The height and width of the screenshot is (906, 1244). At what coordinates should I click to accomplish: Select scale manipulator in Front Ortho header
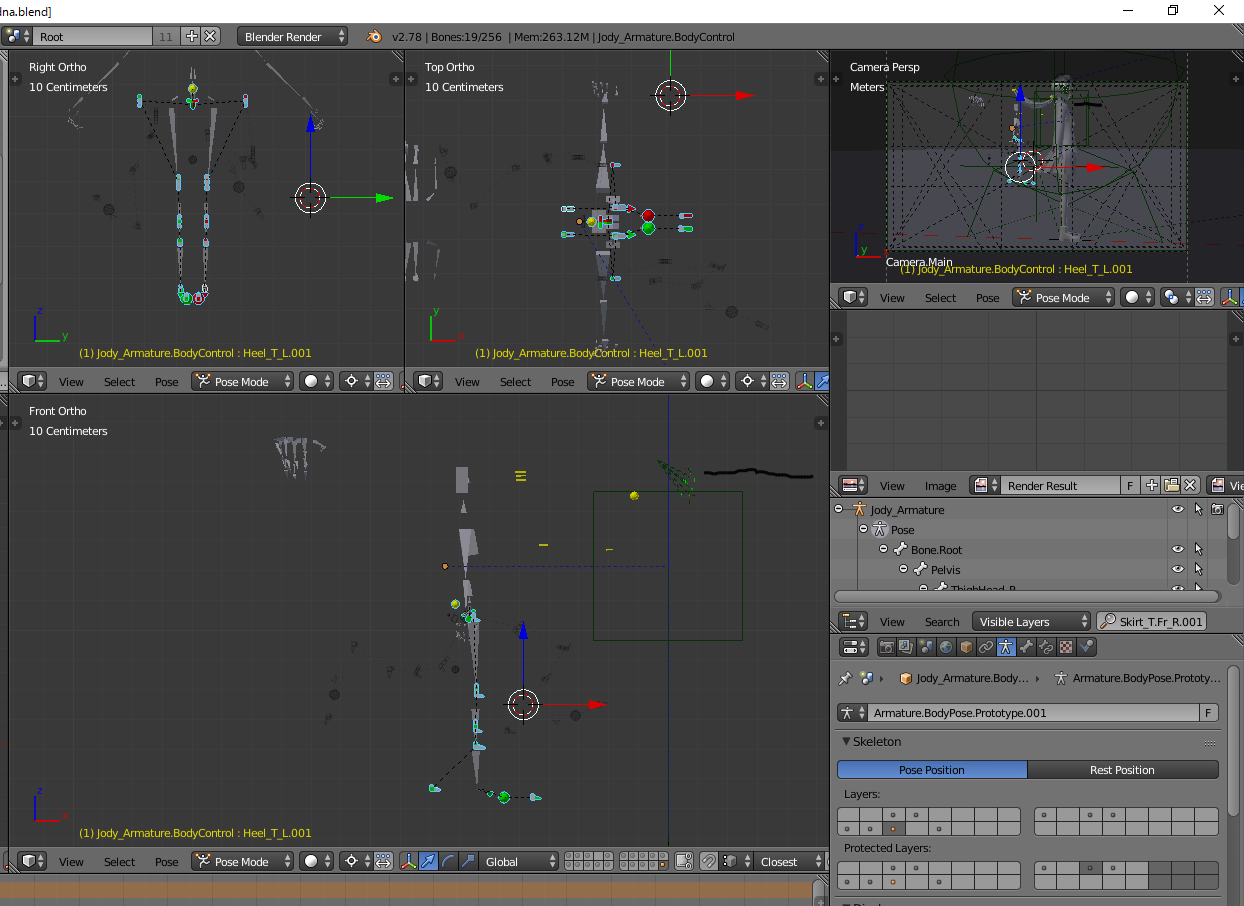click(468, 862)
